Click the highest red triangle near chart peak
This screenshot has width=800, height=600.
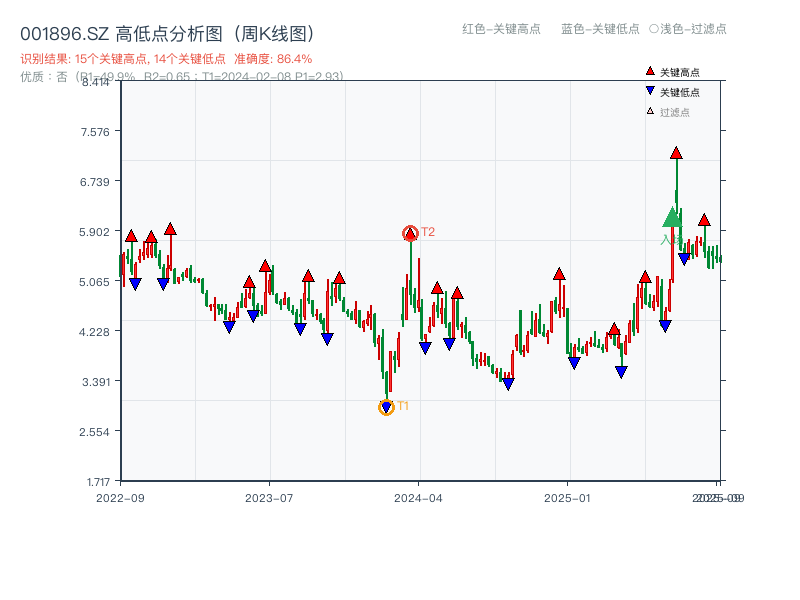pyautogui.click(x=676, y=153)
